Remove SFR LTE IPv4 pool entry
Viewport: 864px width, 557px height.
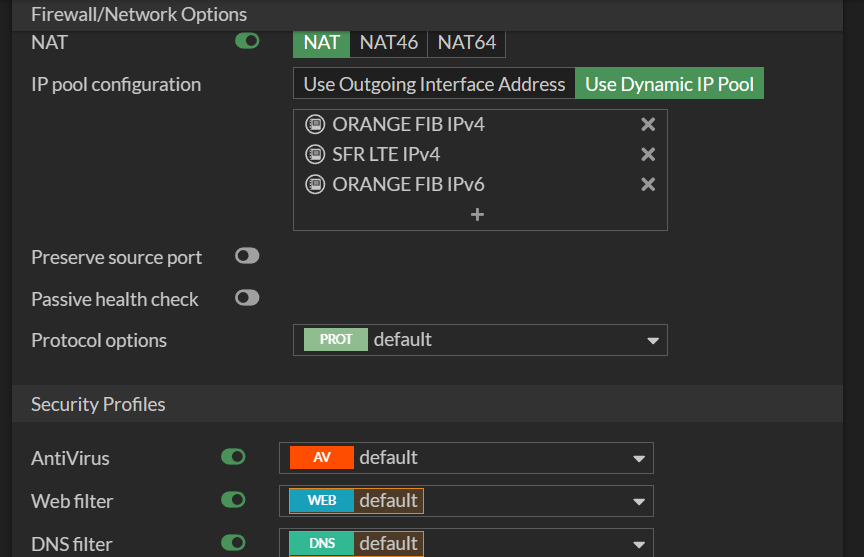648,155
